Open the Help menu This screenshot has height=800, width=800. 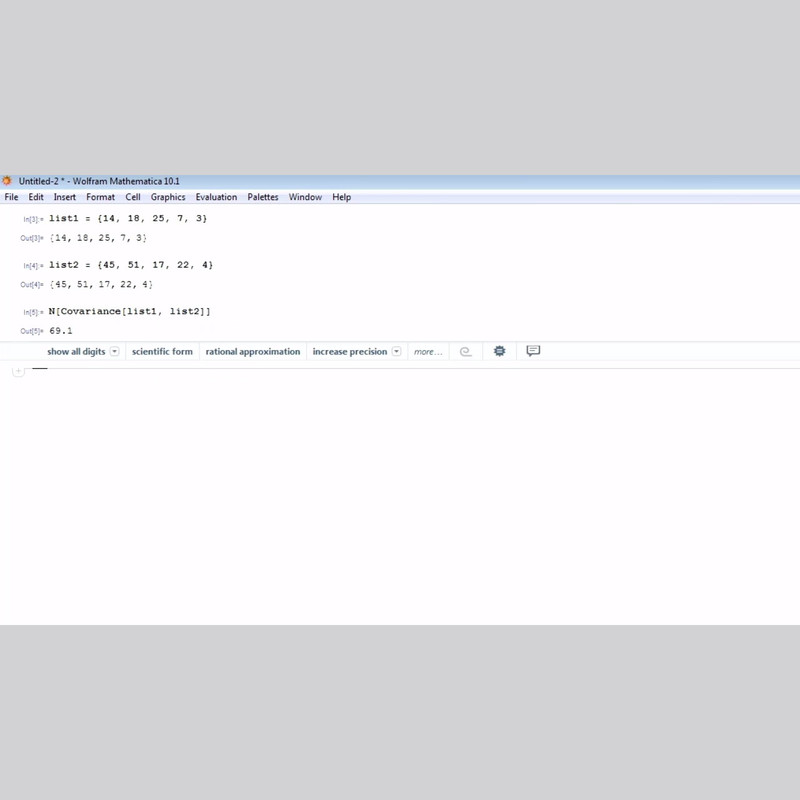click(341, 197)
